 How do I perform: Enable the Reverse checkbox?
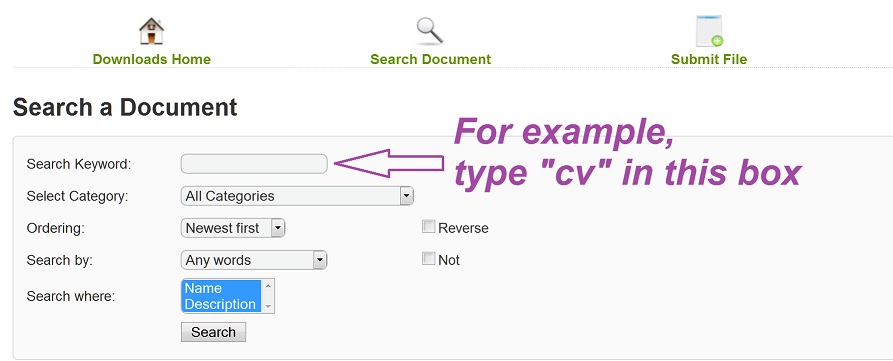click(428, 227)
